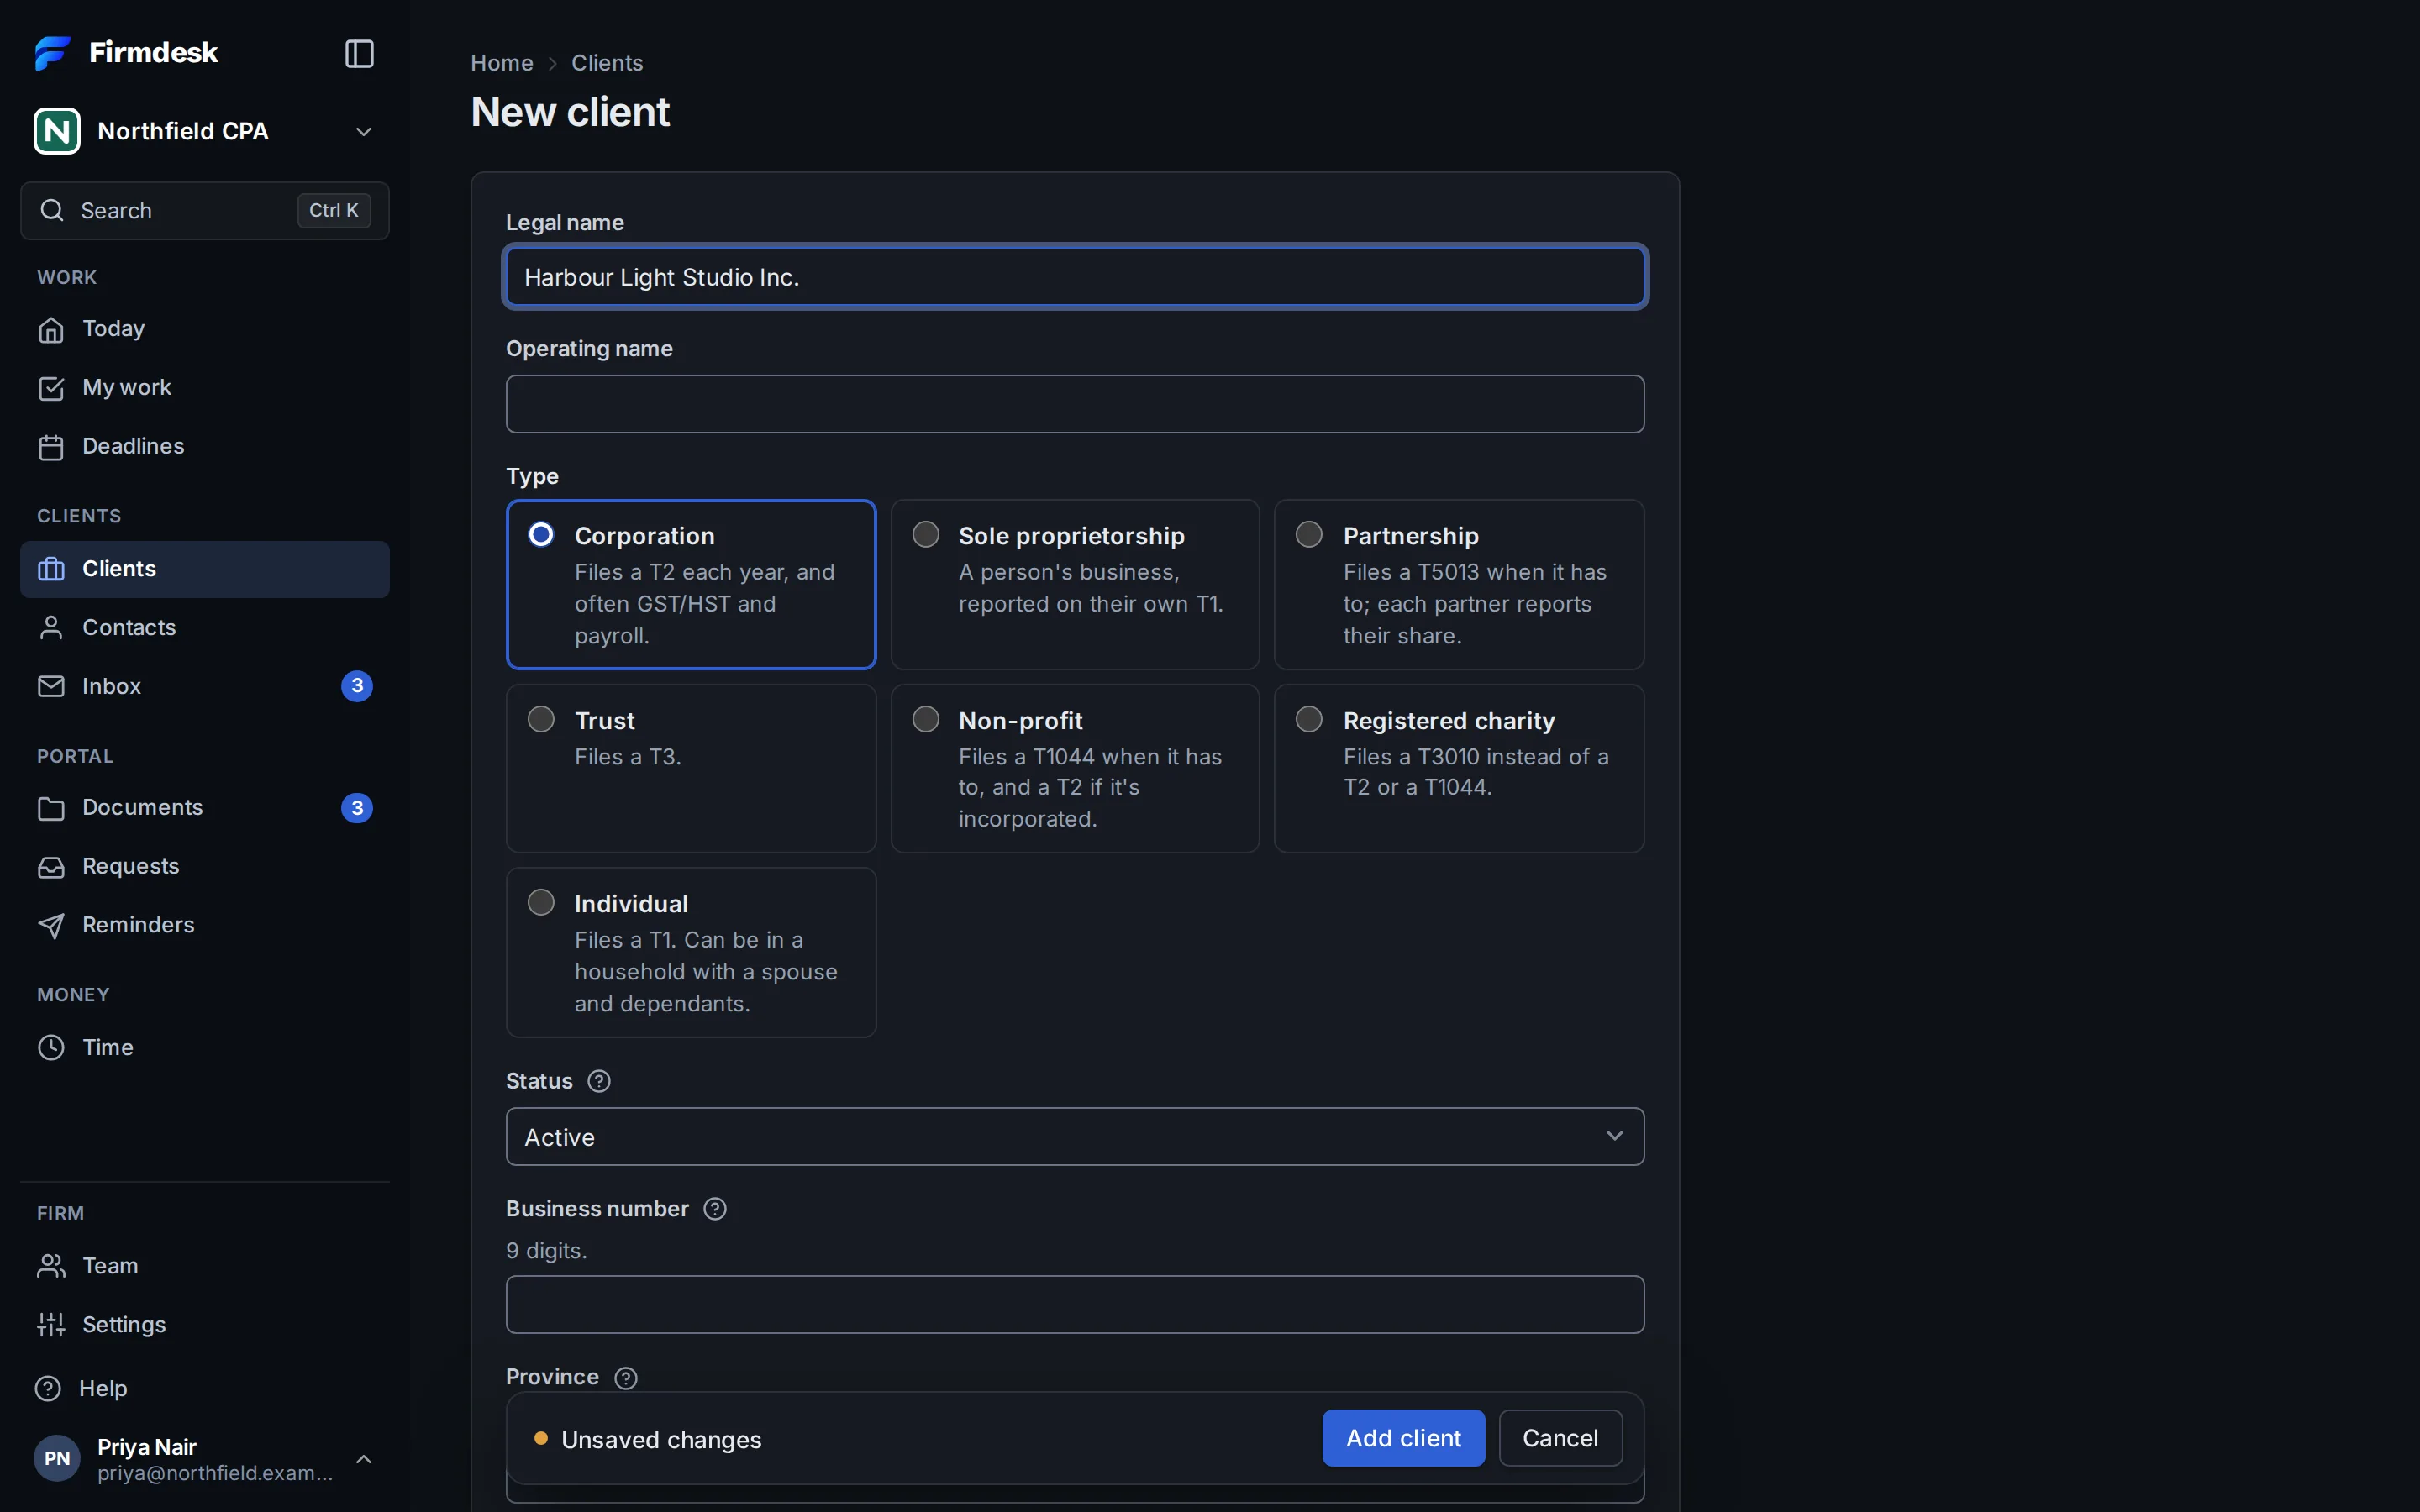
Task: Click the Reminders paper plane icon
Action: coord(51,926)
